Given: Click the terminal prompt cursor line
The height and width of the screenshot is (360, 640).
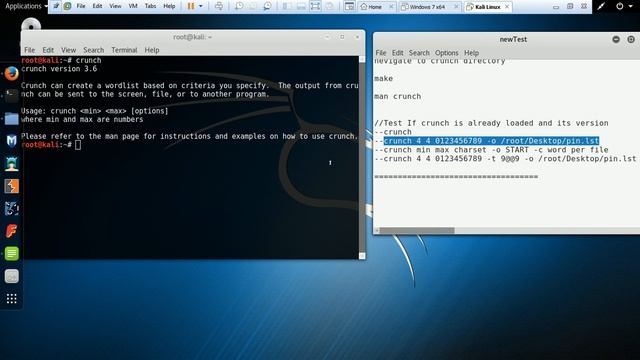Looking at the screenshot, I should 51,144.
